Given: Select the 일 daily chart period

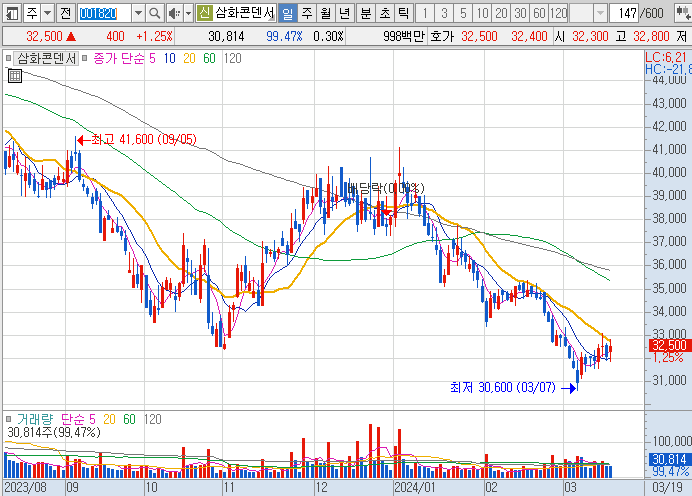Looking at the screenshot, I should [x=288, y=13].
